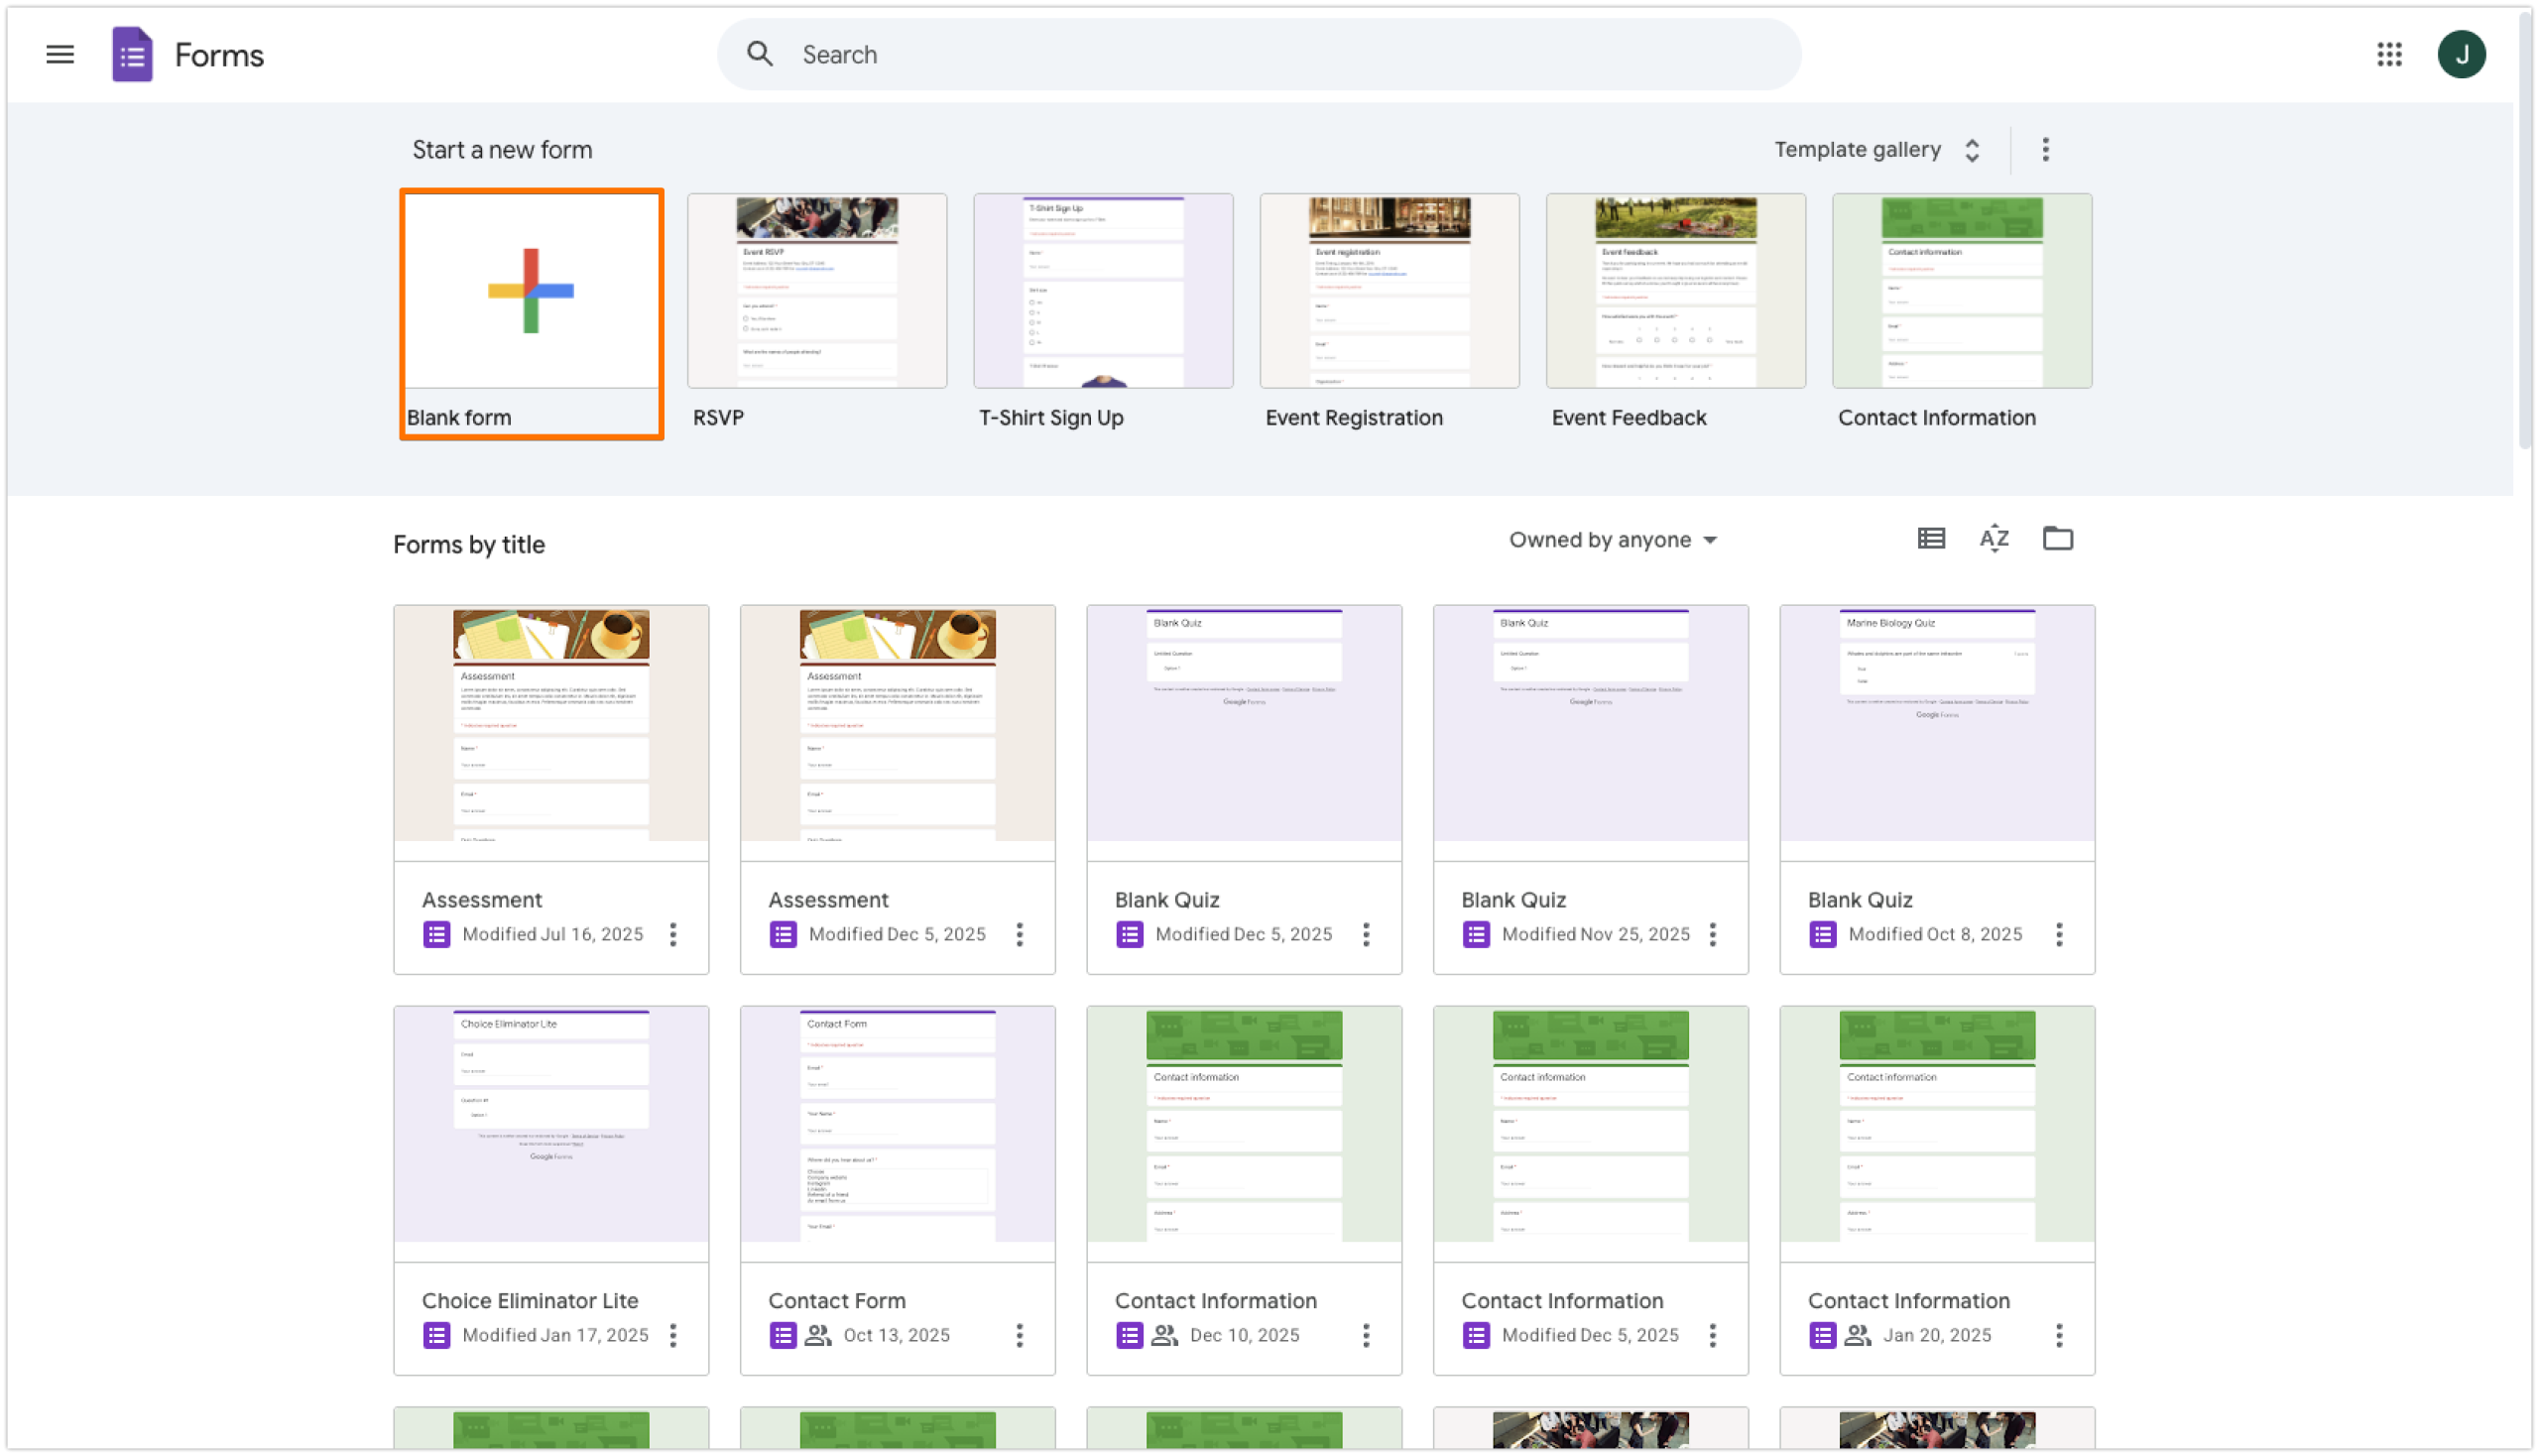
Task: Click the Choice Eliminator Lite title
Action: point(530,1301)
